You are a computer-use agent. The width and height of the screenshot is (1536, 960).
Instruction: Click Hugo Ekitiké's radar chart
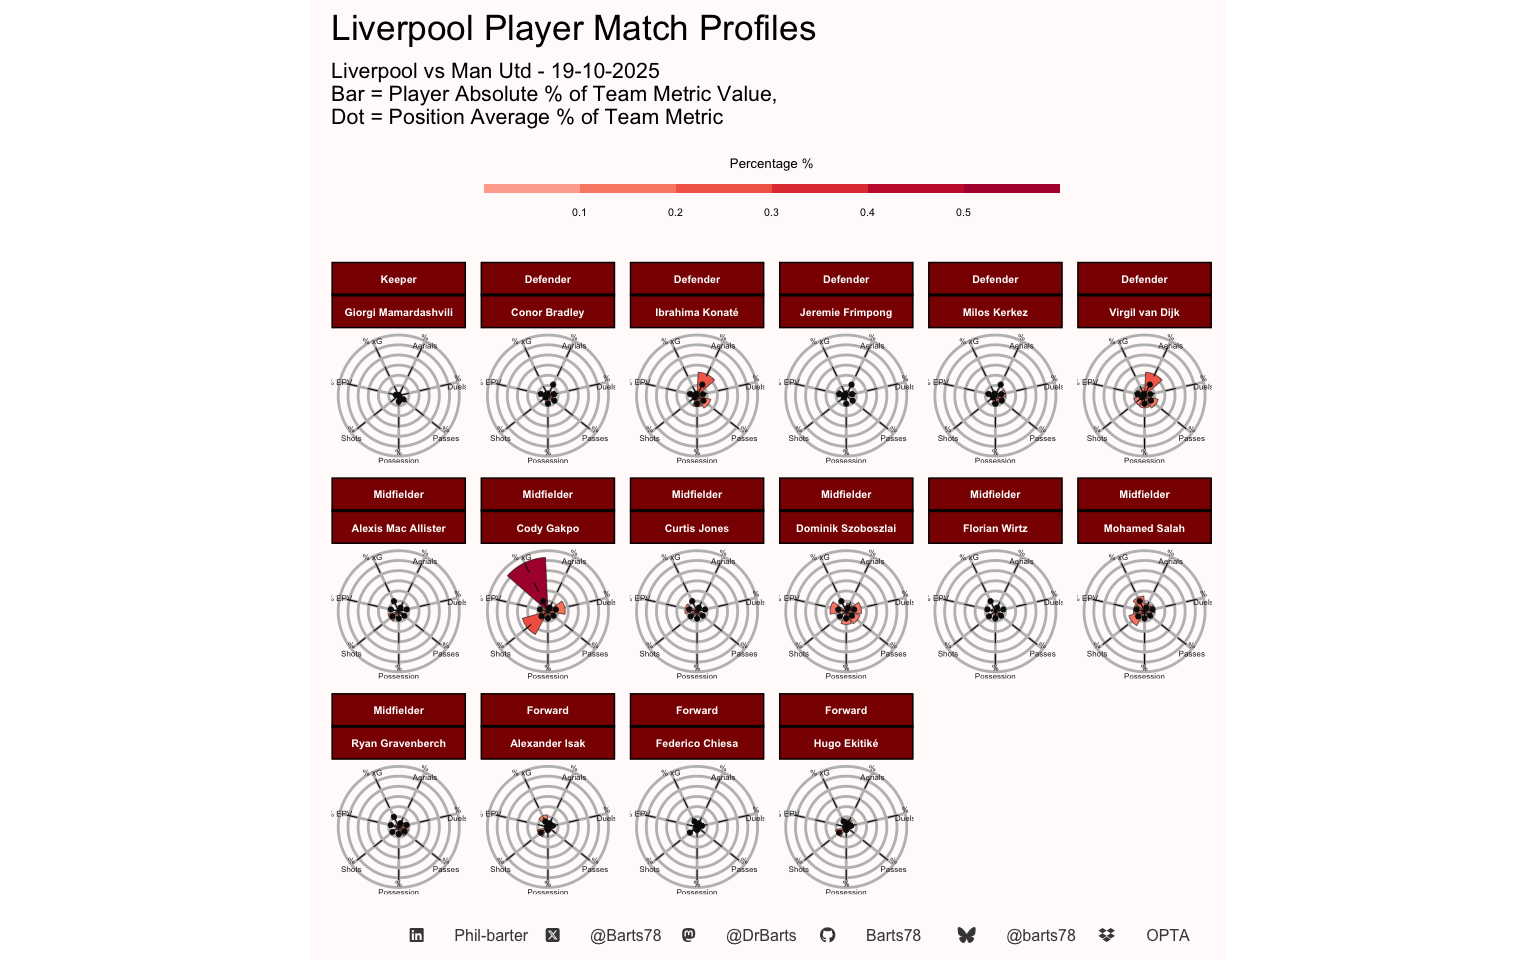tap(846, 826)
